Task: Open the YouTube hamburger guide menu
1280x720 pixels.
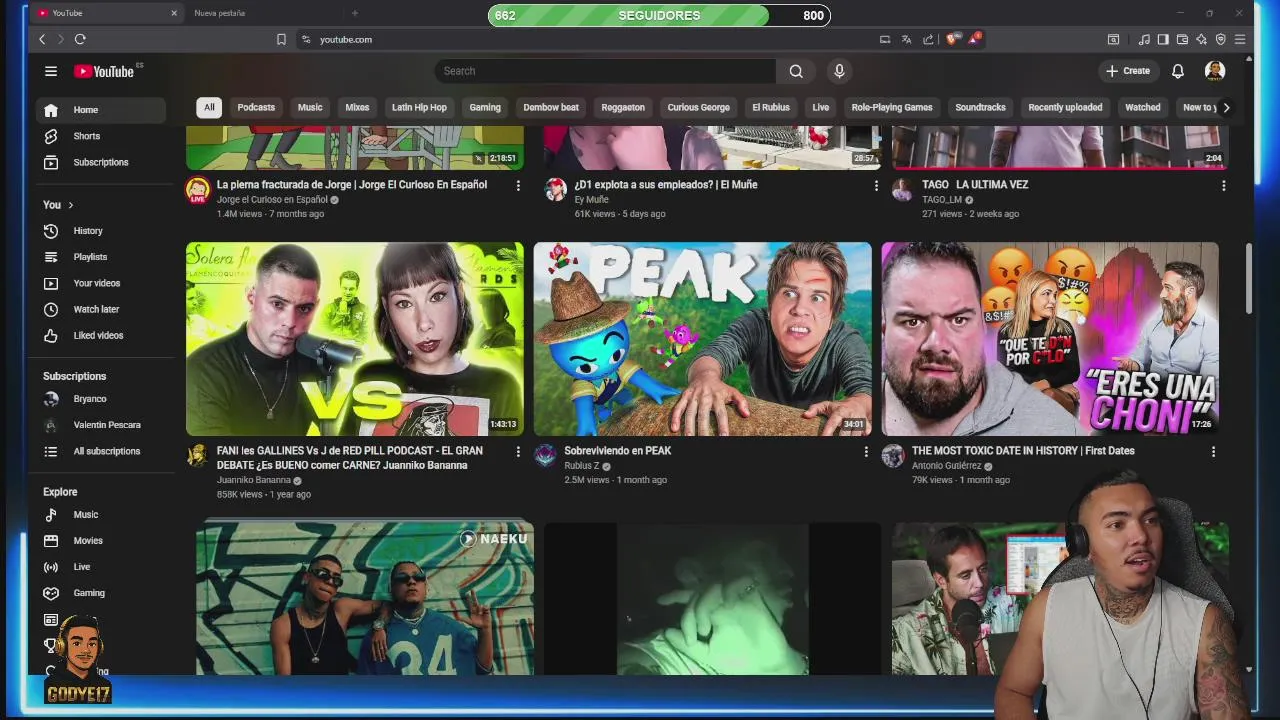Action: pyautogui.click(x=51, y=71)
